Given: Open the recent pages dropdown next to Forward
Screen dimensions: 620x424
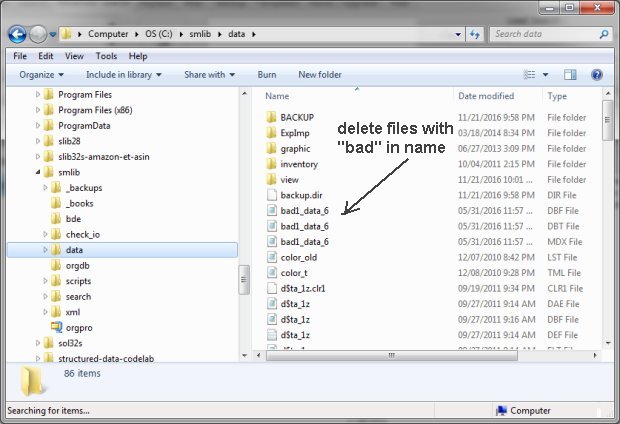Looking at the screenshot, I should 53,34.
